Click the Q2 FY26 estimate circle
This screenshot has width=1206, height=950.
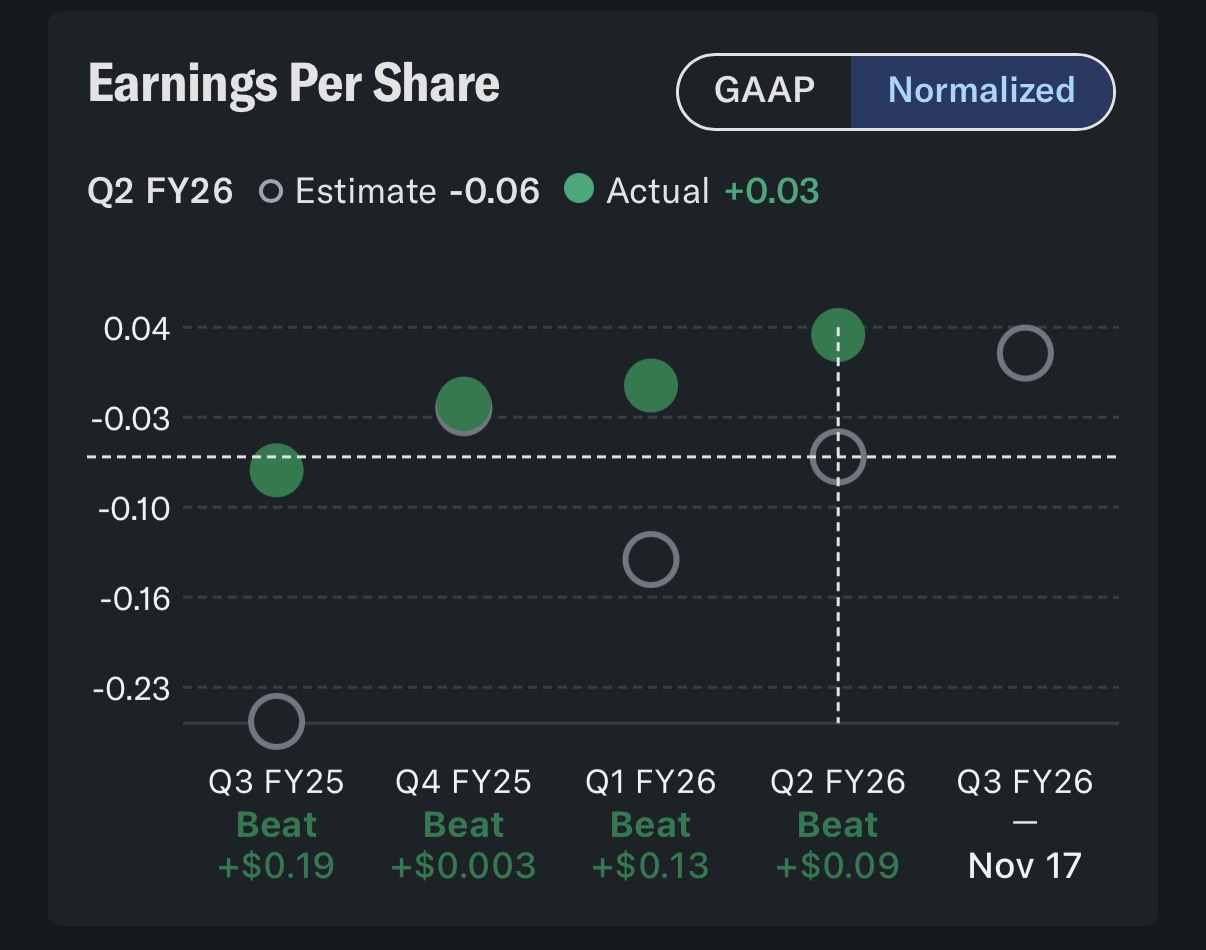point(838,456)
